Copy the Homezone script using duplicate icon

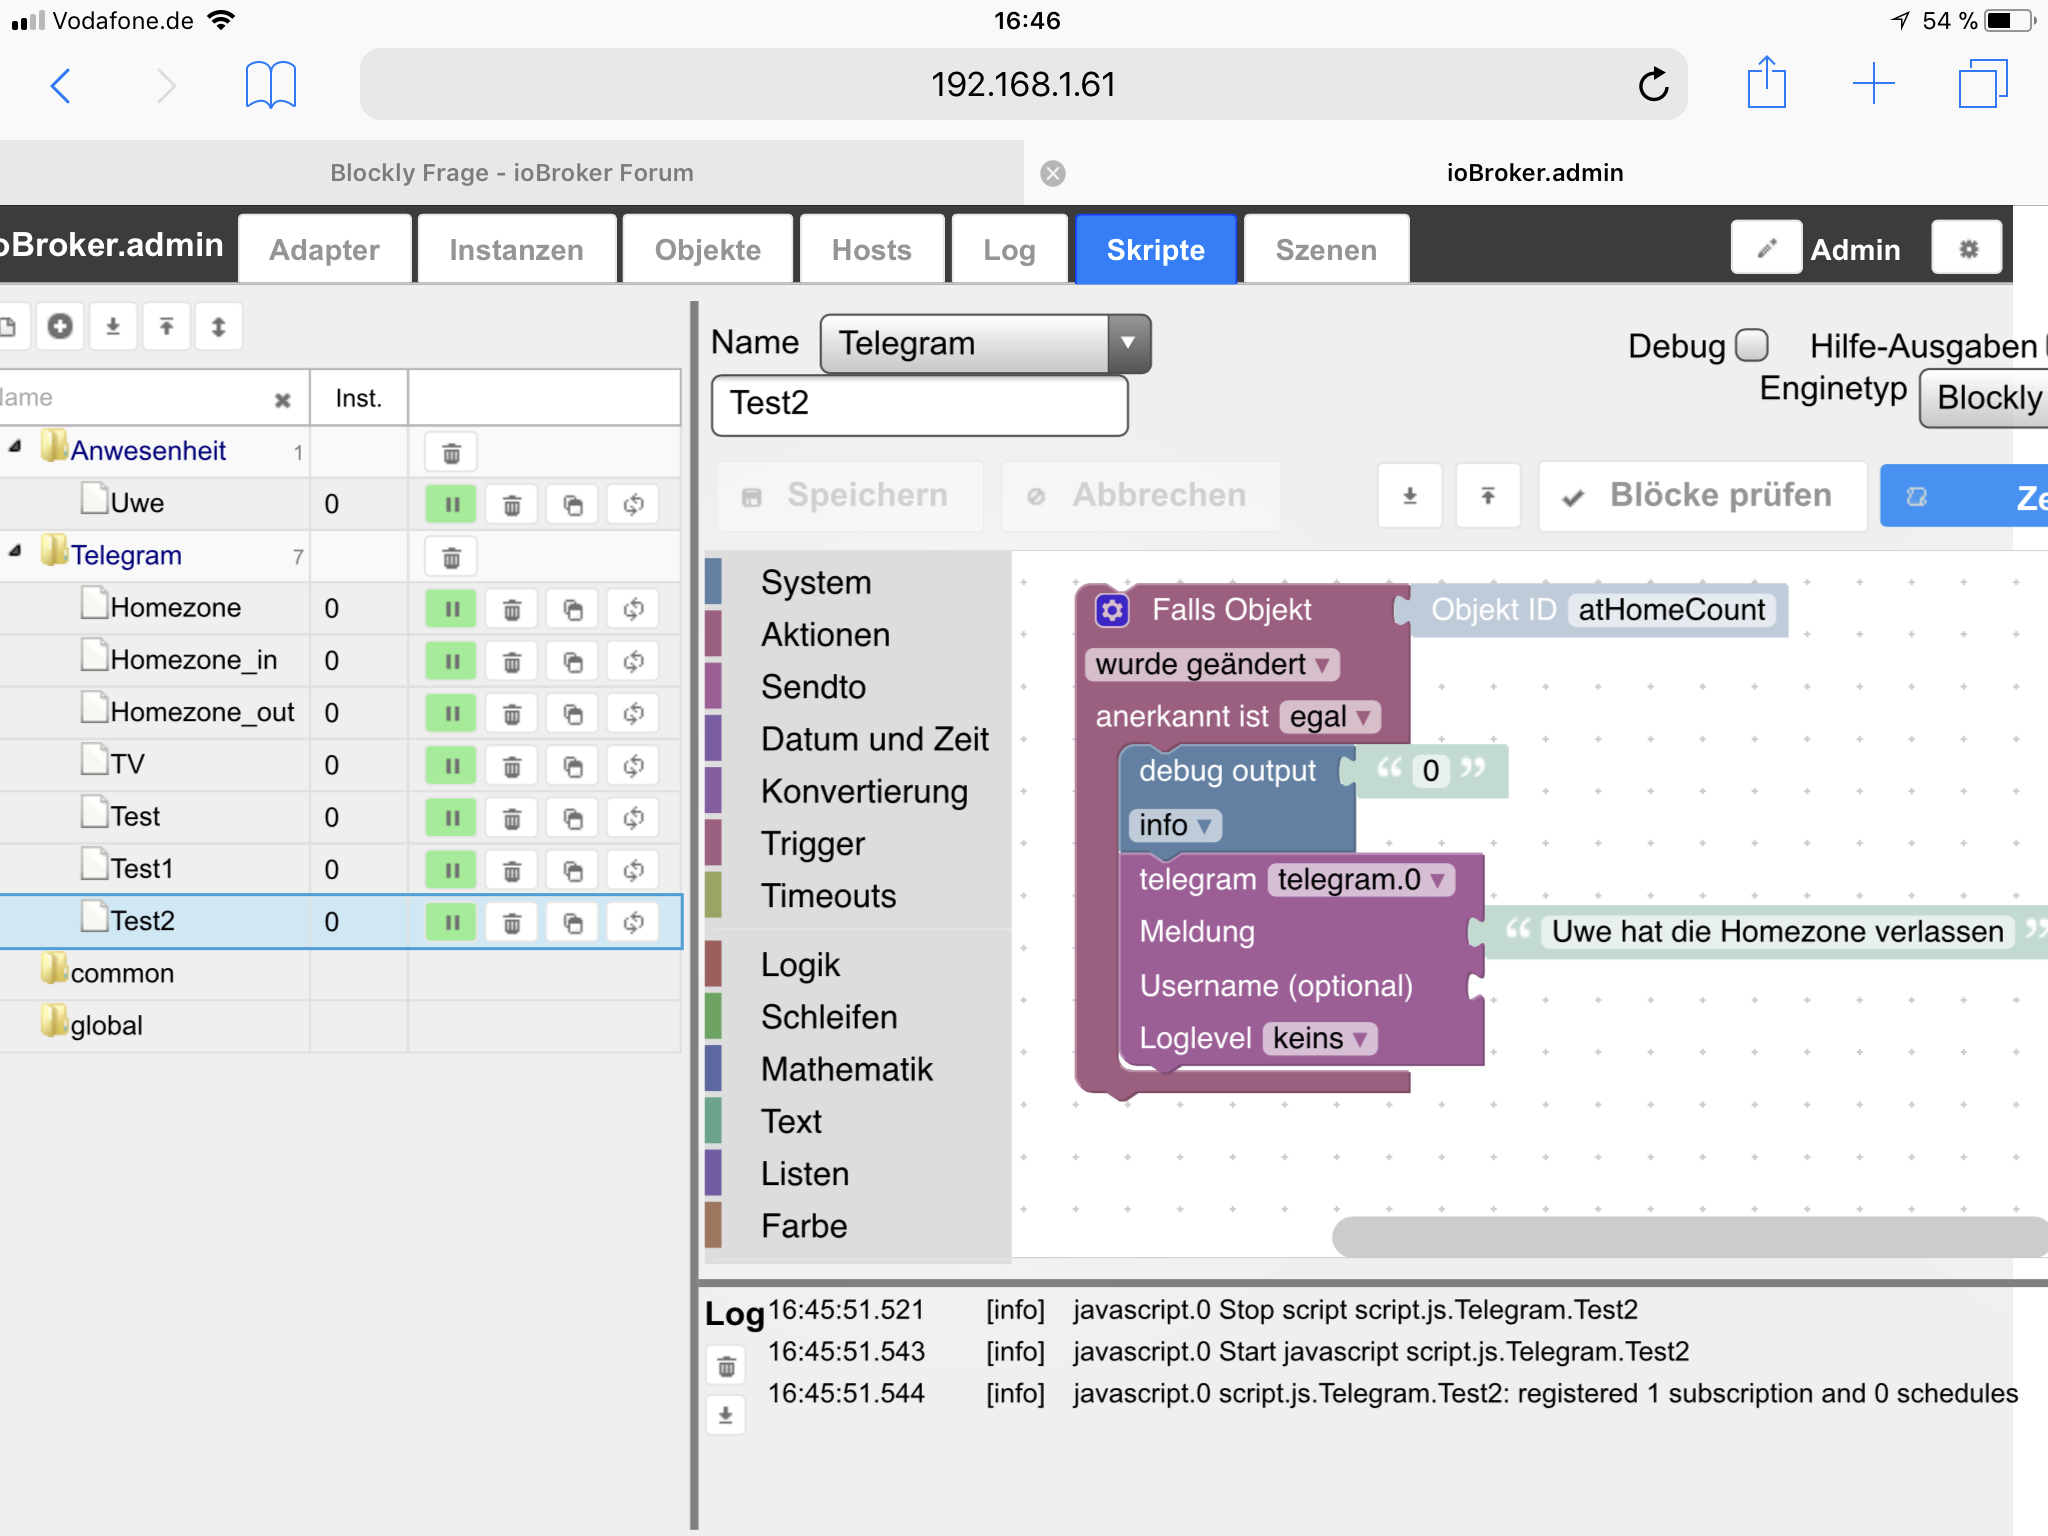pyautogui.click(x=573, y=610)
